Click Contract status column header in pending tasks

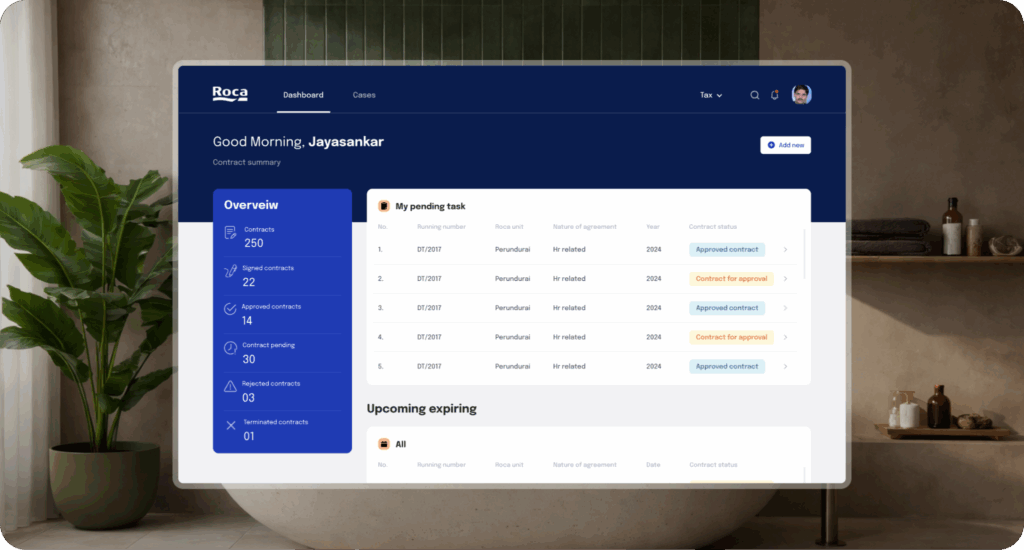(x=712, y=227)
